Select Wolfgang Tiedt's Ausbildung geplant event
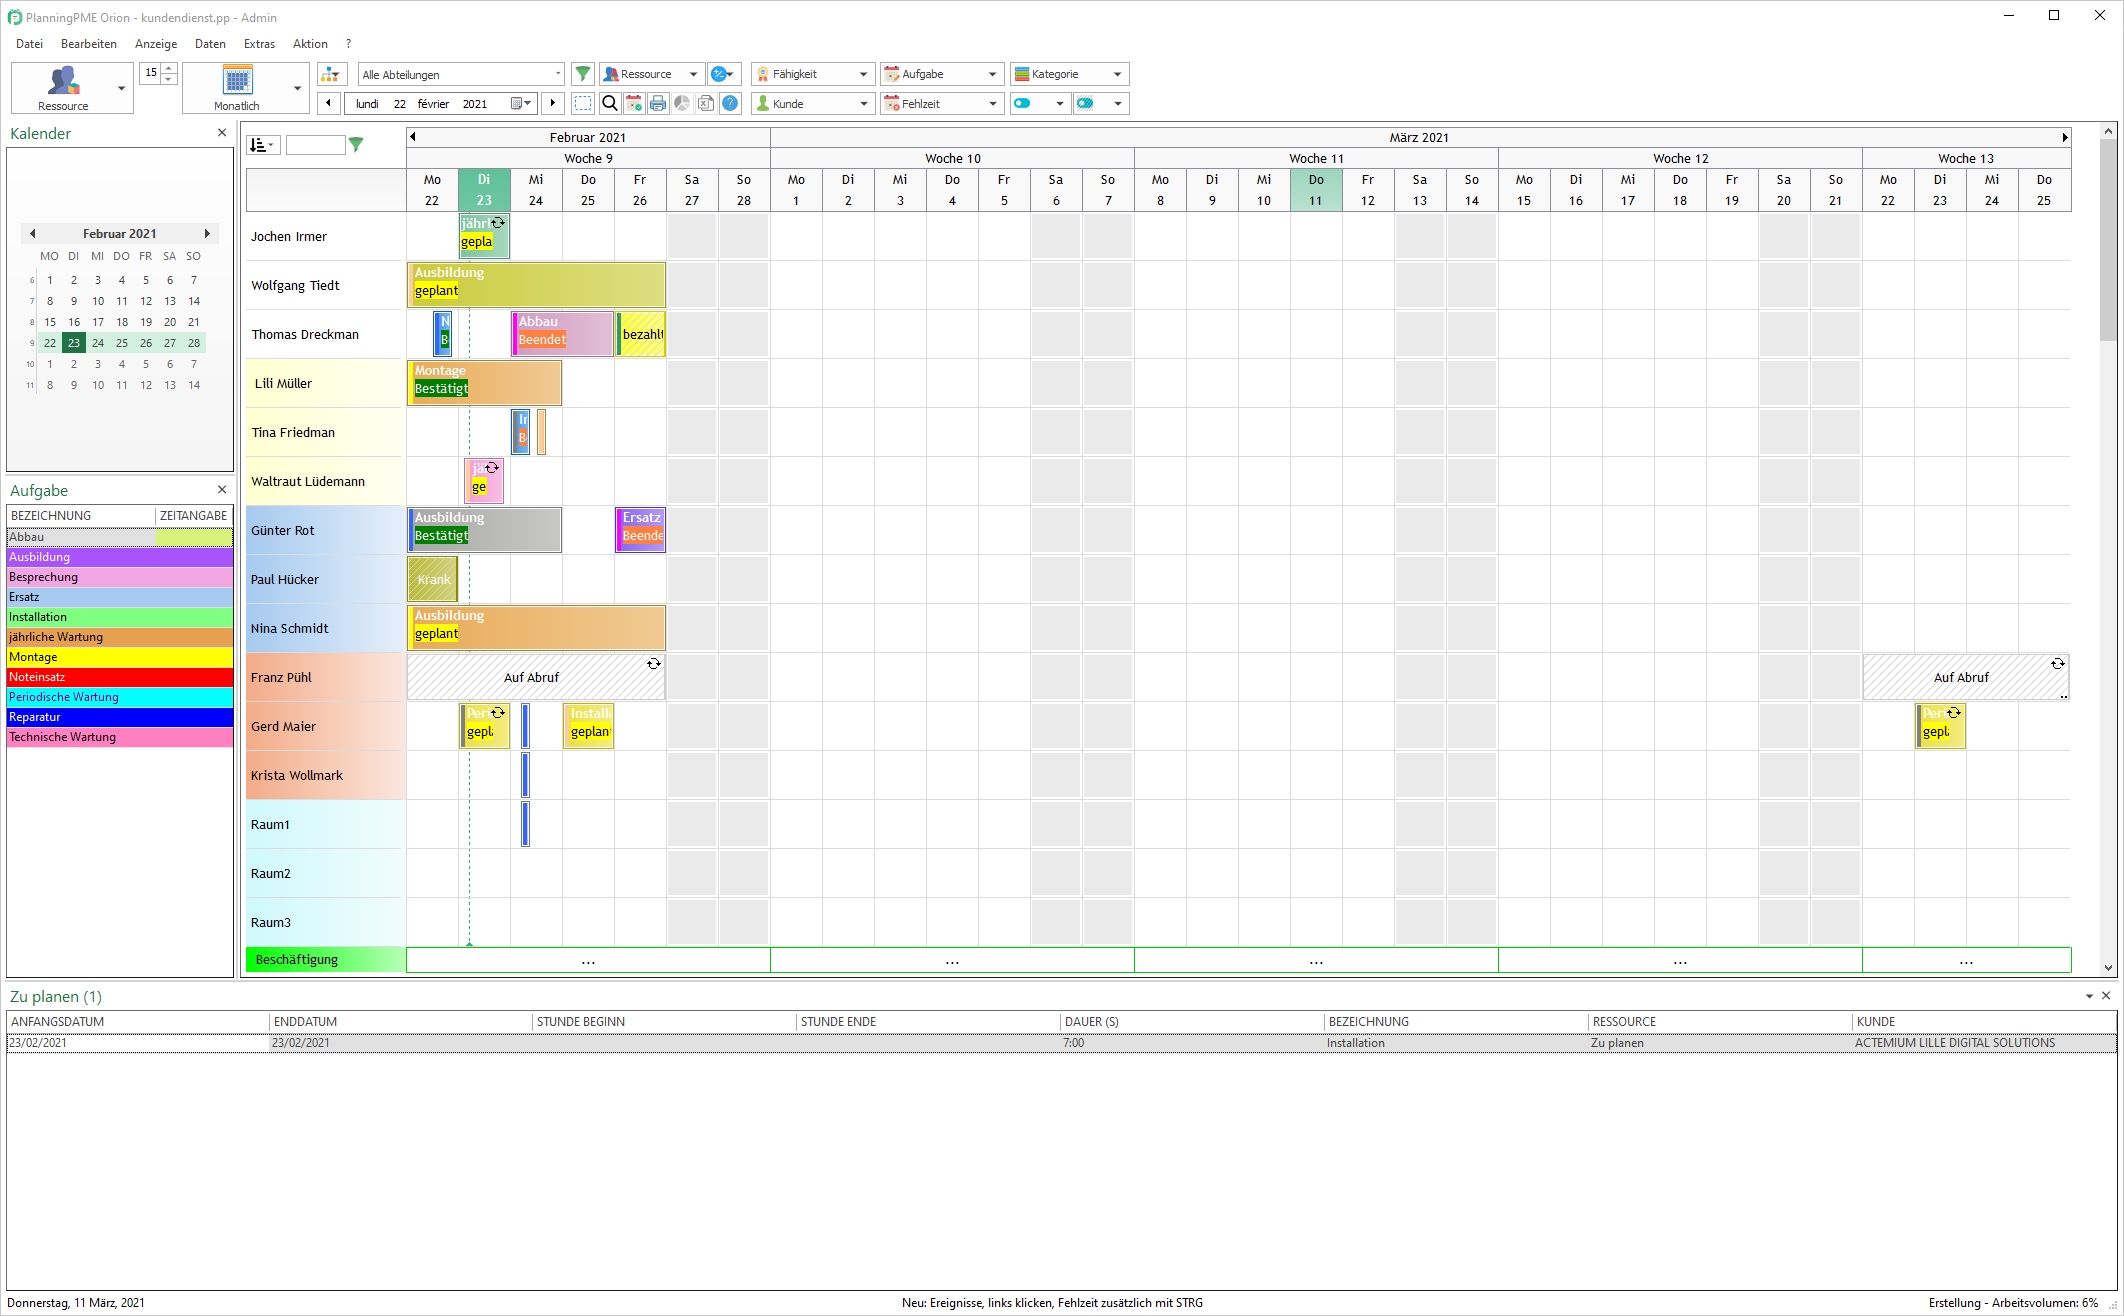The width and height of the screenshot is (2124, 1316). pos(536,284)
